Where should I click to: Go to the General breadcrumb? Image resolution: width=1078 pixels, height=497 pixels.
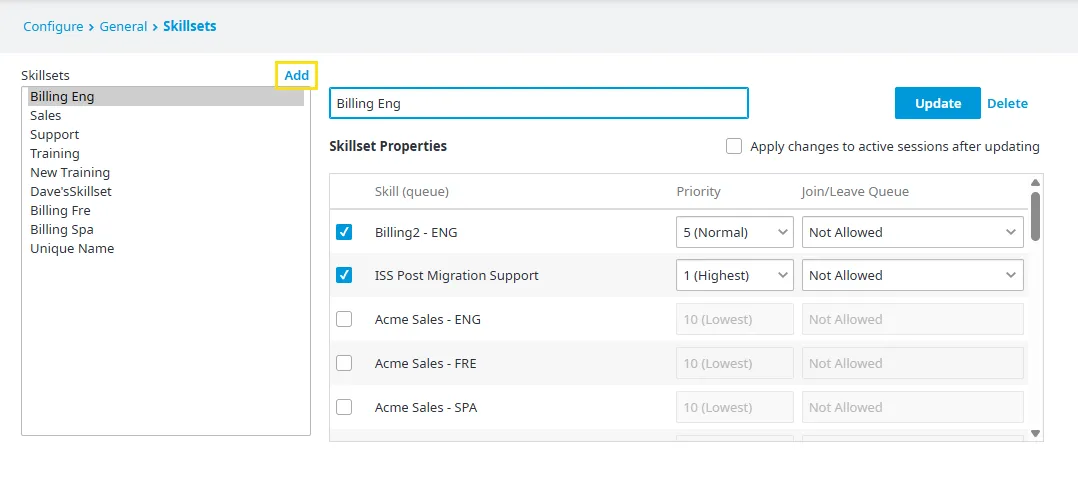[123, 26]
